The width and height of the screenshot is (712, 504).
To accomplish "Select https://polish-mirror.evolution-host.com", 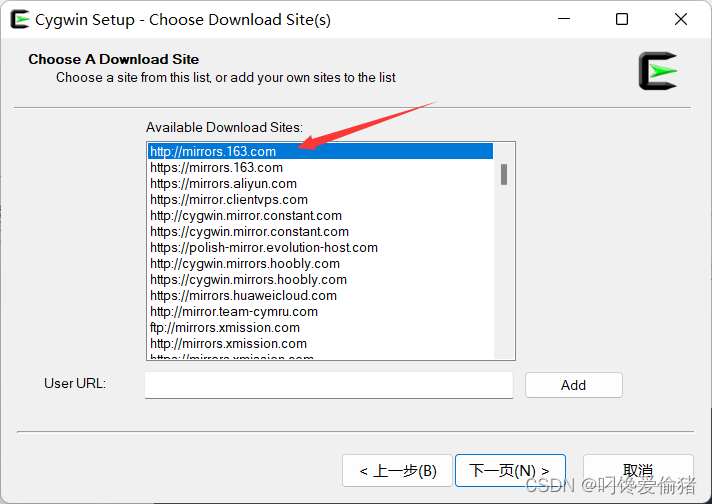I will [321, 247].
